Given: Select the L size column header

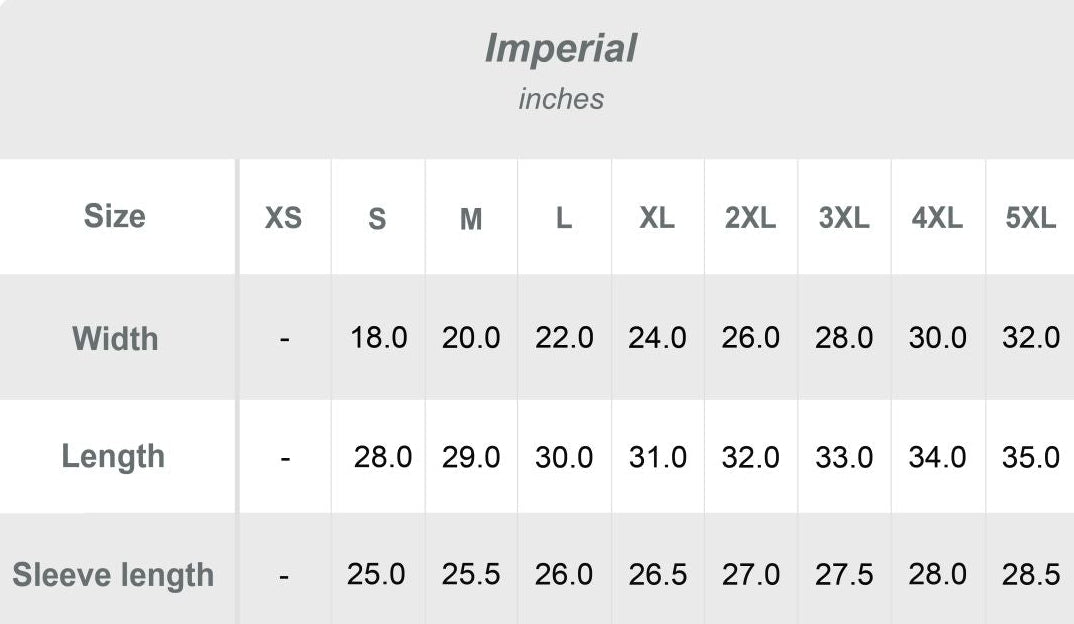Looking at the screenshot, I should tap(564, 218).
